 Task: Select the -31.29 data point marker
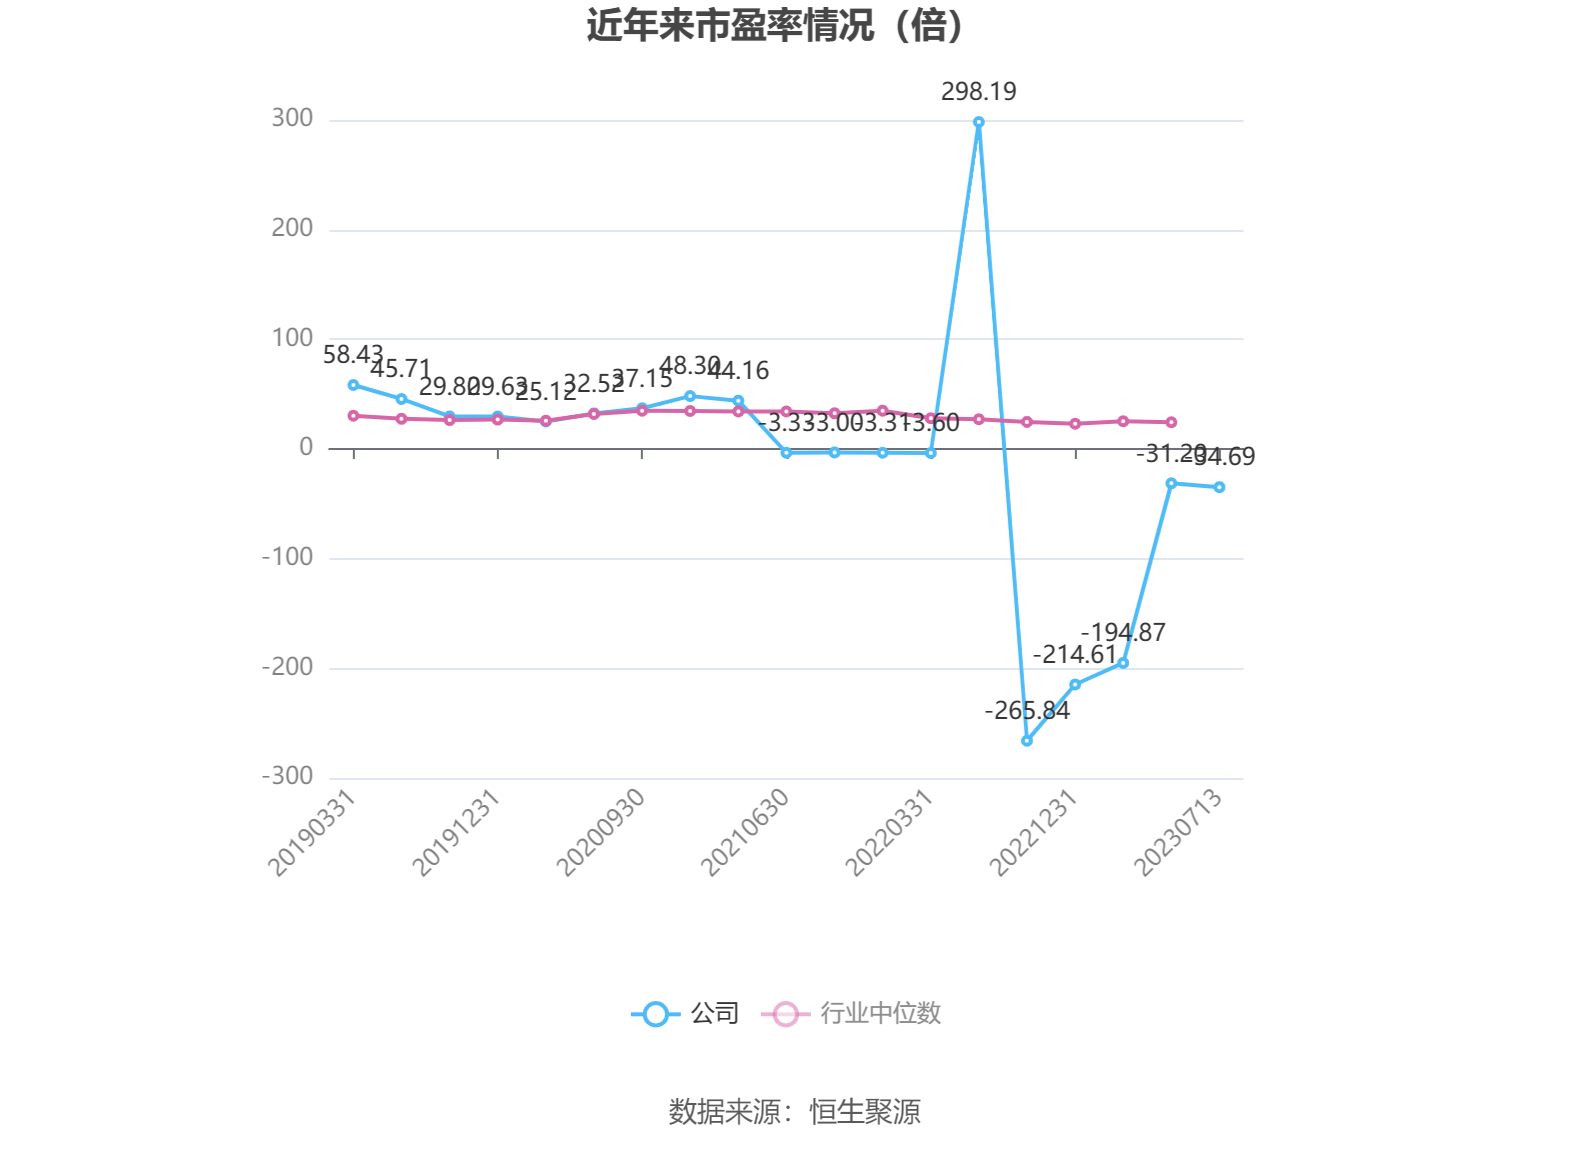(x=1171, y=484)
